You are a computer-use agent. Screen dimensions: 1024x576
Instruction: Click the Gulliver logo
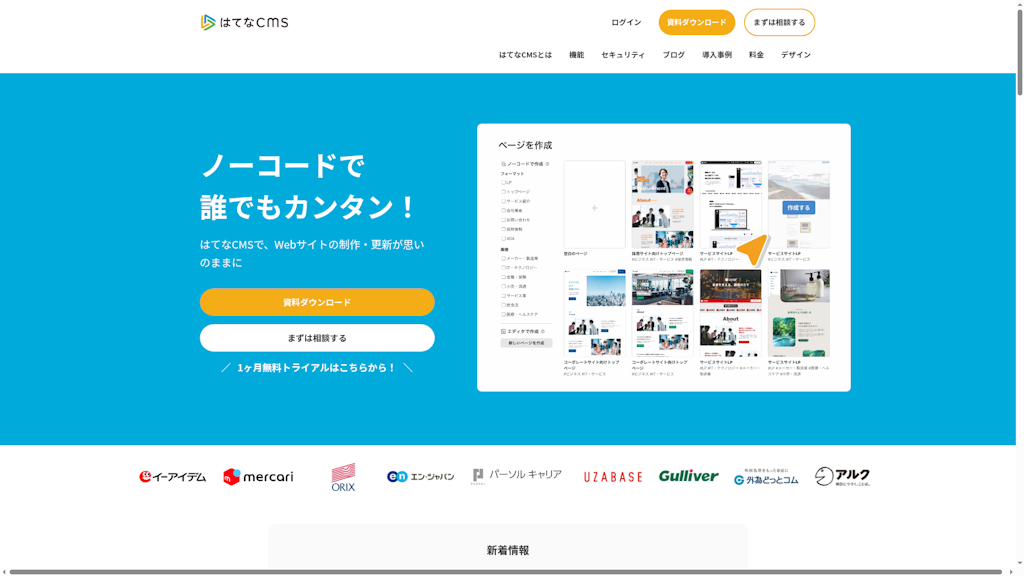point(688,476)
